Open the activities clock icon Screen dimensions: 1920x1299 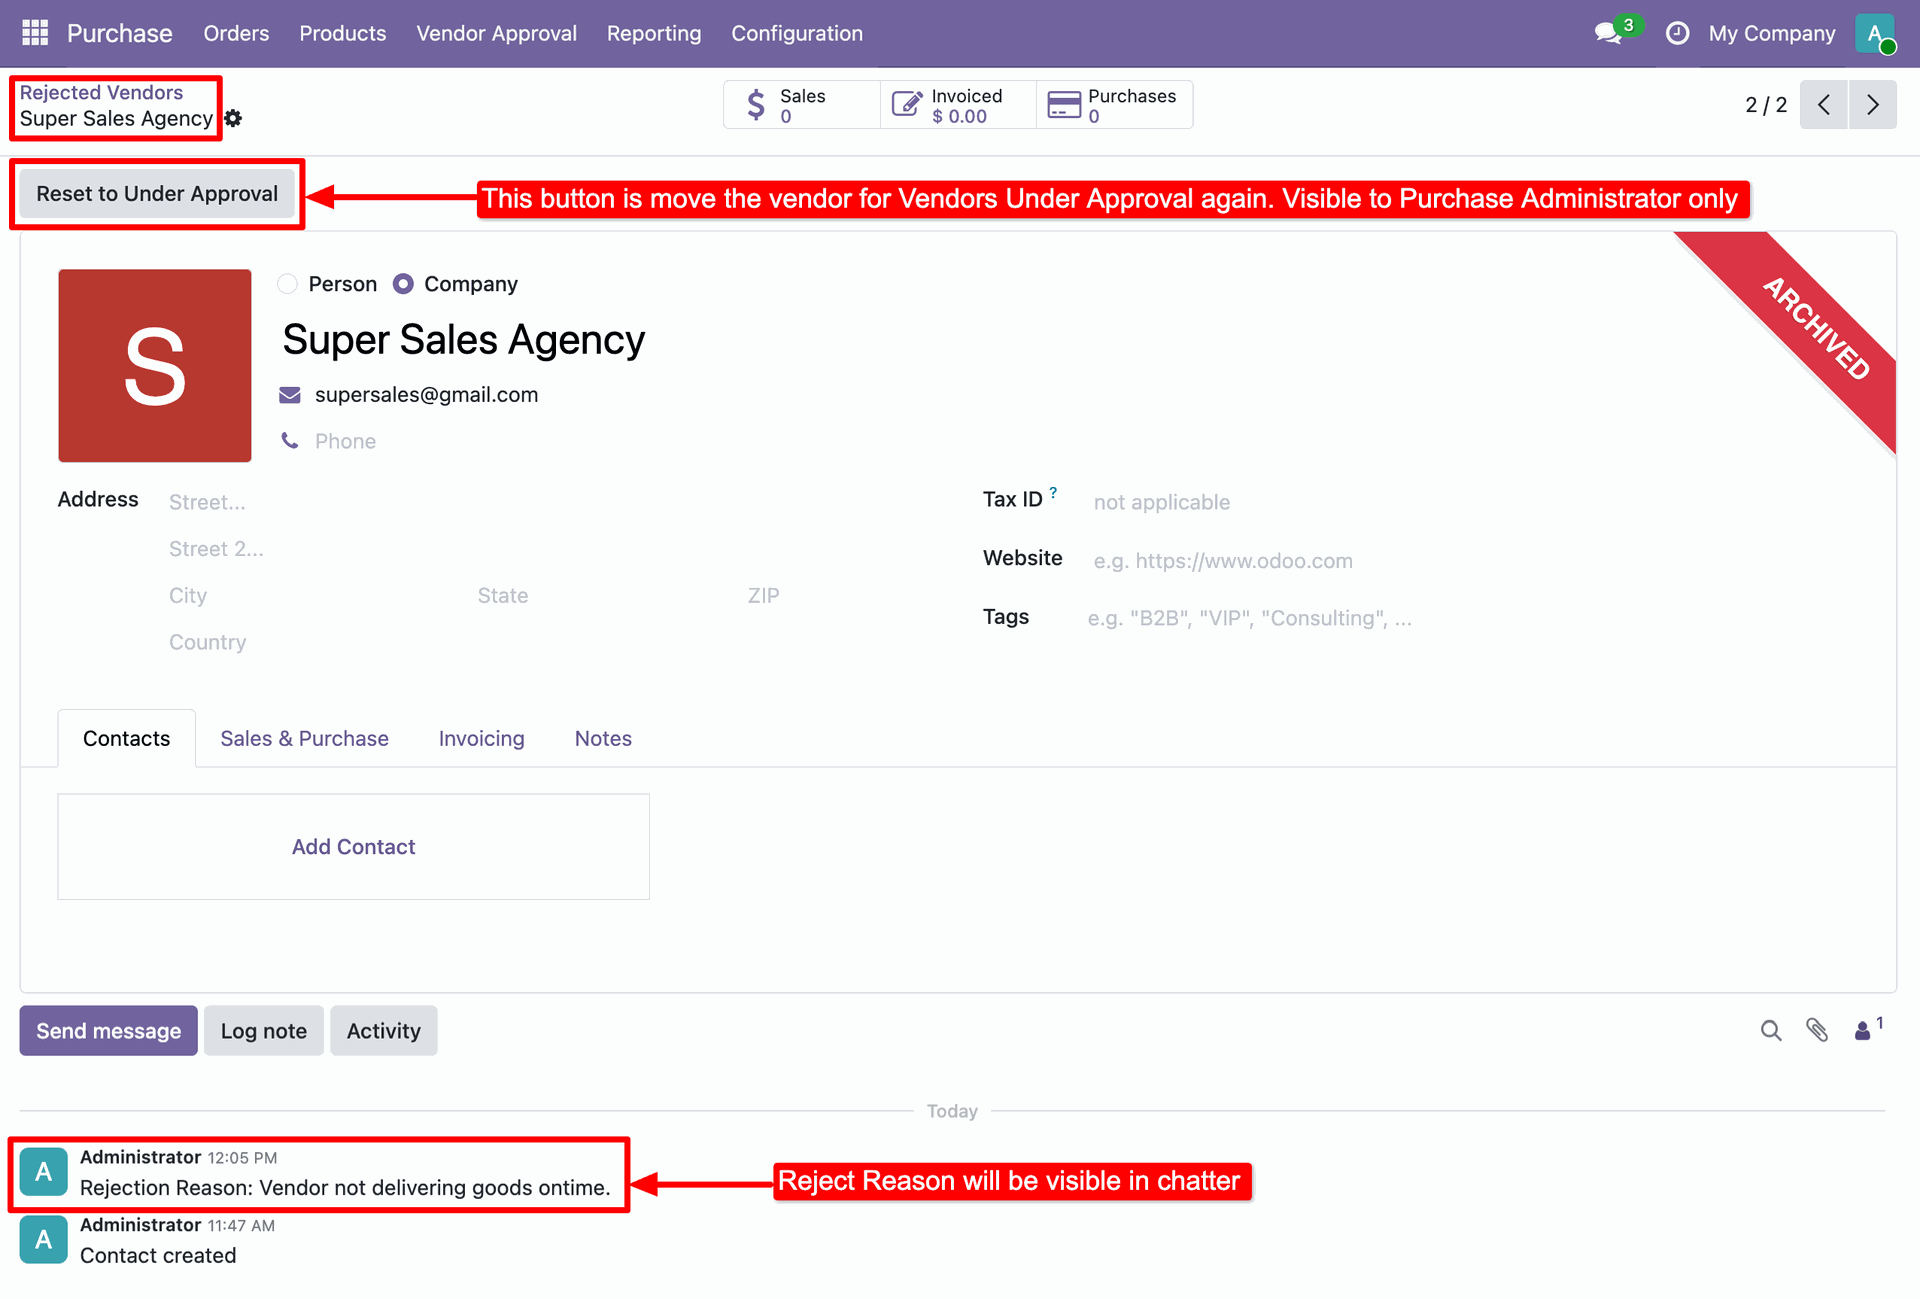pyautogui.click(x=1677, y=33)
